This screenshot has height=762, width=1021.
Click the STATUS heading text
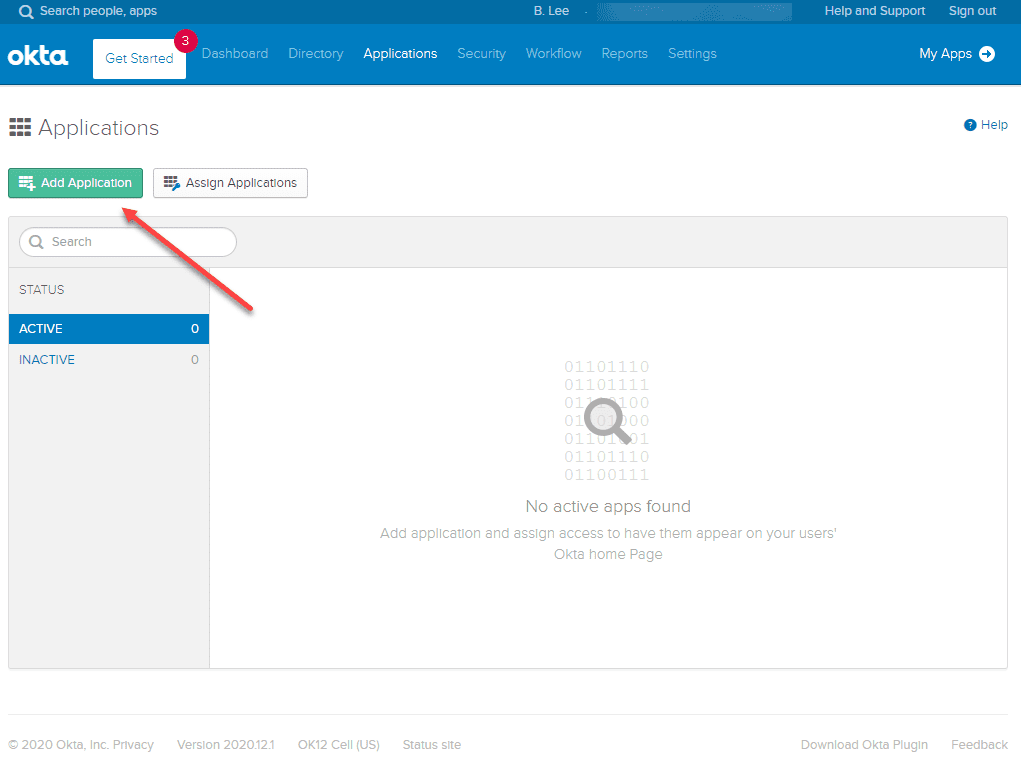[42, 290]
